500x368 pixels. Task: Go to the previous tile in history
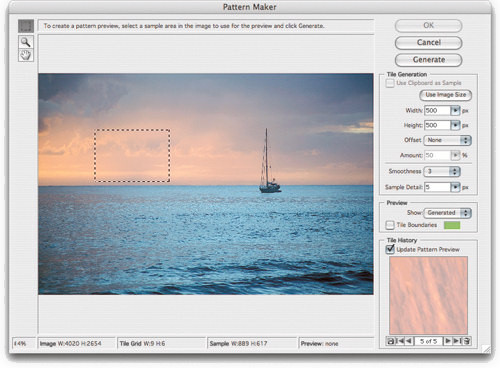tap(409, 341)
